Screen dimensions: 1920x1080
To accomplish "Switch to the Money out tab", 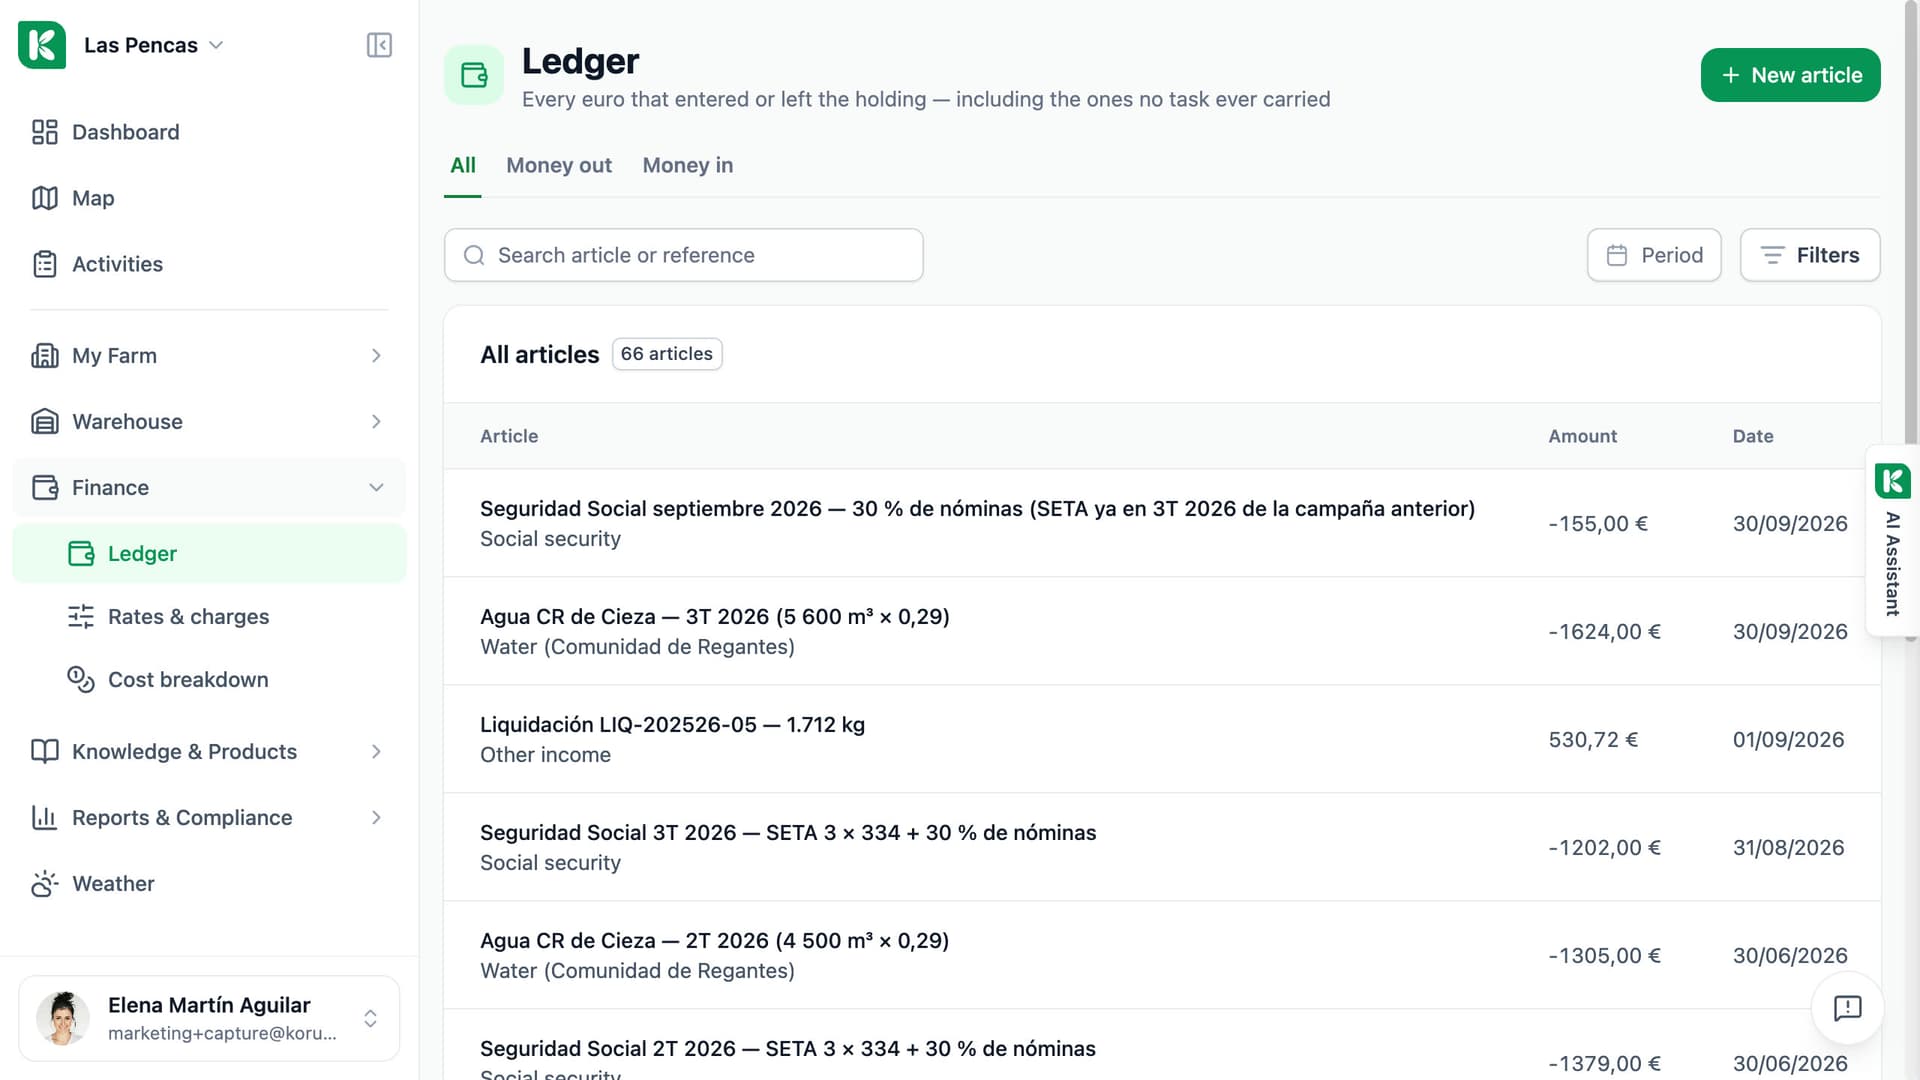I will tap(559, 166).
